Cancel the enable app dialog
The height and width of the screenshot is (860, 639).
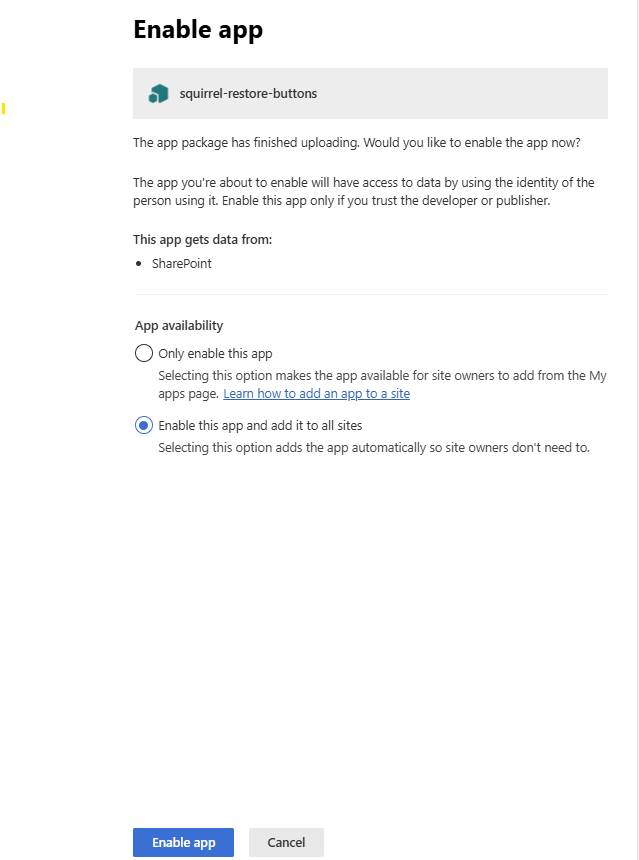[286, 842]
